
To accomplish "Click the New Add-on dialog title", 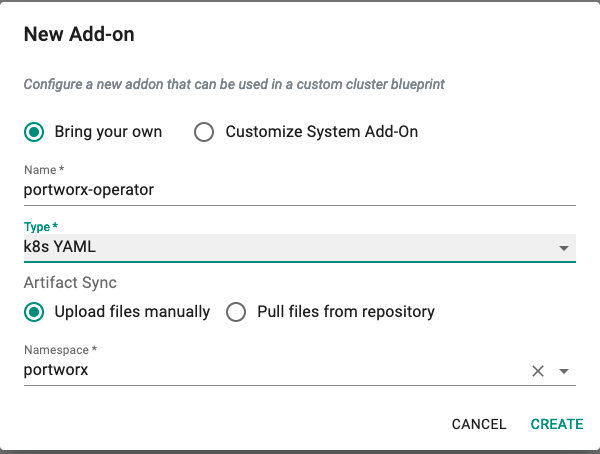I will [x=79, y=34].
